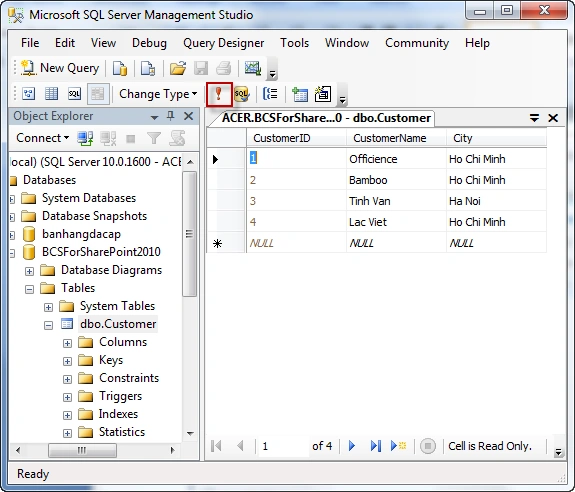The image size is (575, 492).
Task: Click the City column header
Action: (496, 138)
